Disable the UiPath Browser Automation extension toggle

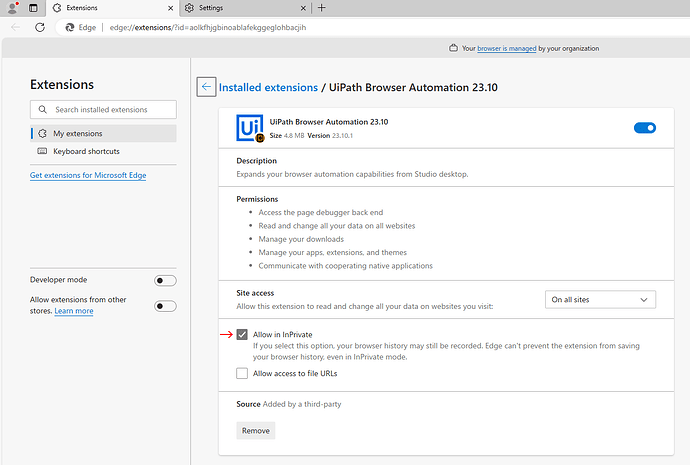(645, 128)
